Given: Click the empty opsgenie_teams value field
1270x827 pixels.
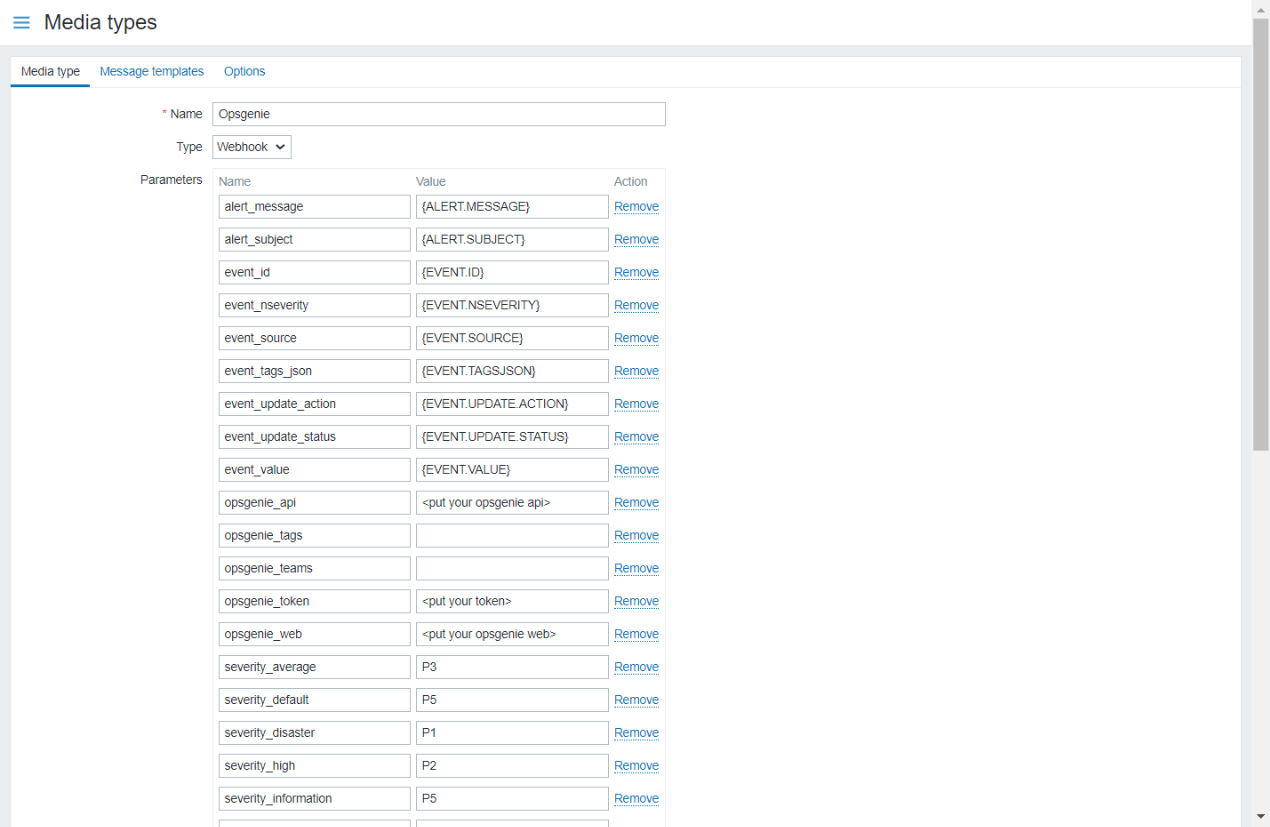Looking at the screenshot, I should (x=512, y=569).
